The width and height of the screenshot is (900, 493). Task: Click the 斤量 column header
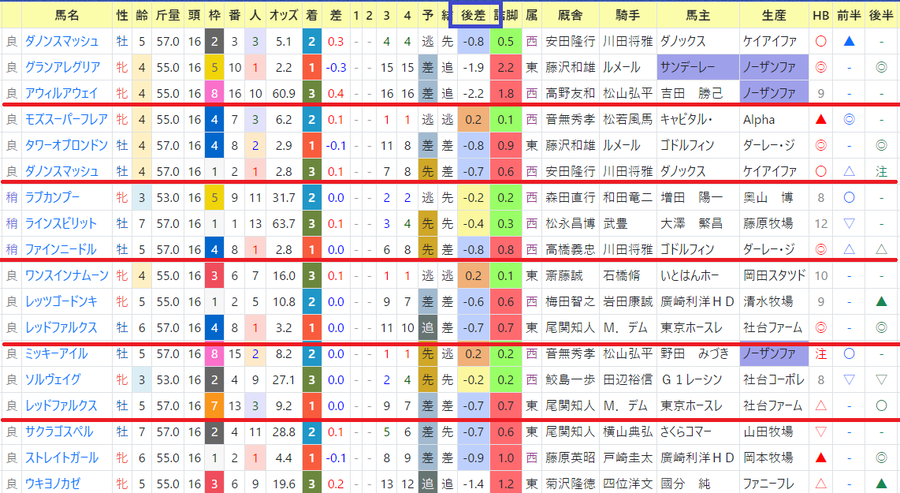168,15
